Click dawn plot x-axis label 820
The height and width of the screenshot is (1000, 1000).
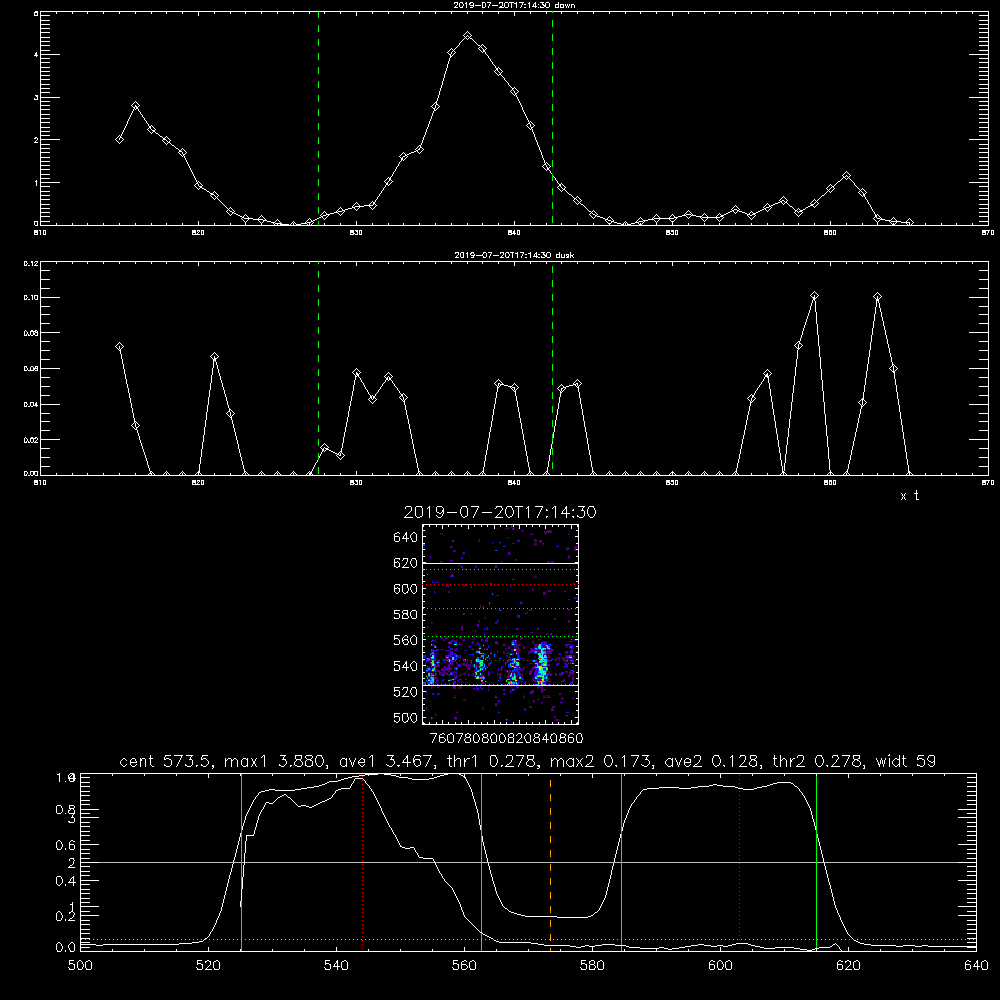[x=198, y=233]
